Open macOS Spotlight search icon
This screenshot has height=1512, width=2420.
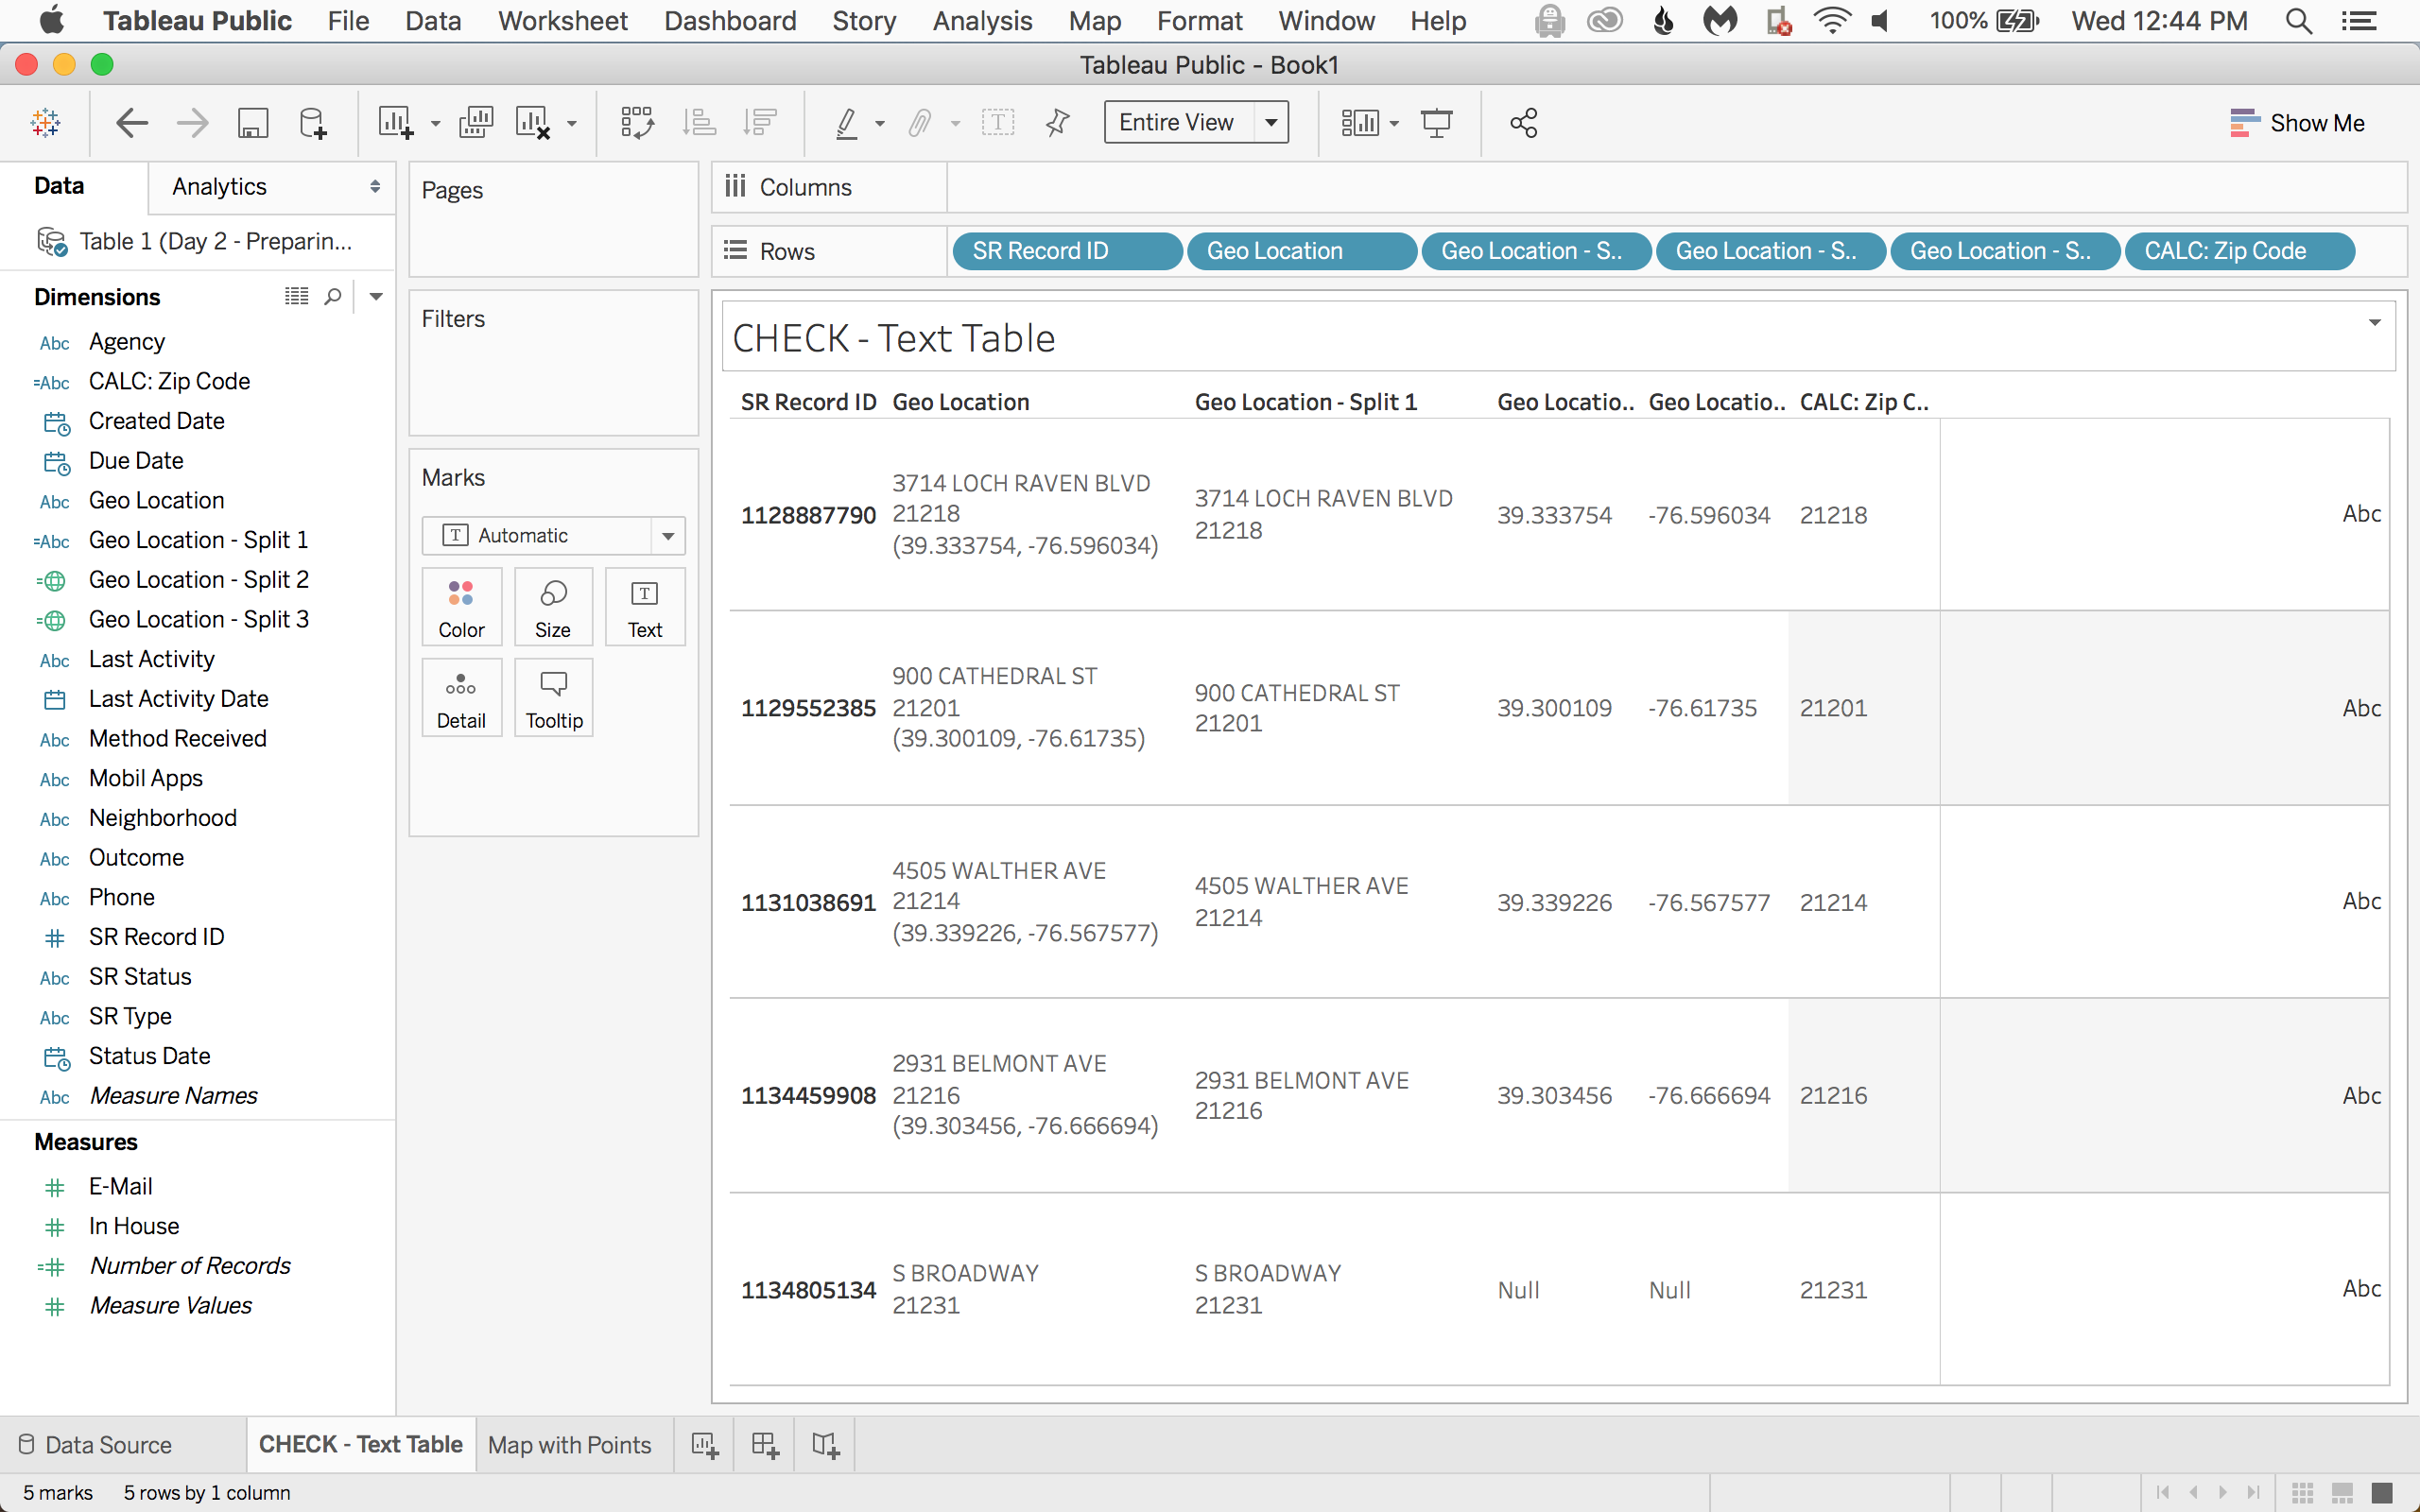[x=2298, y=21]
